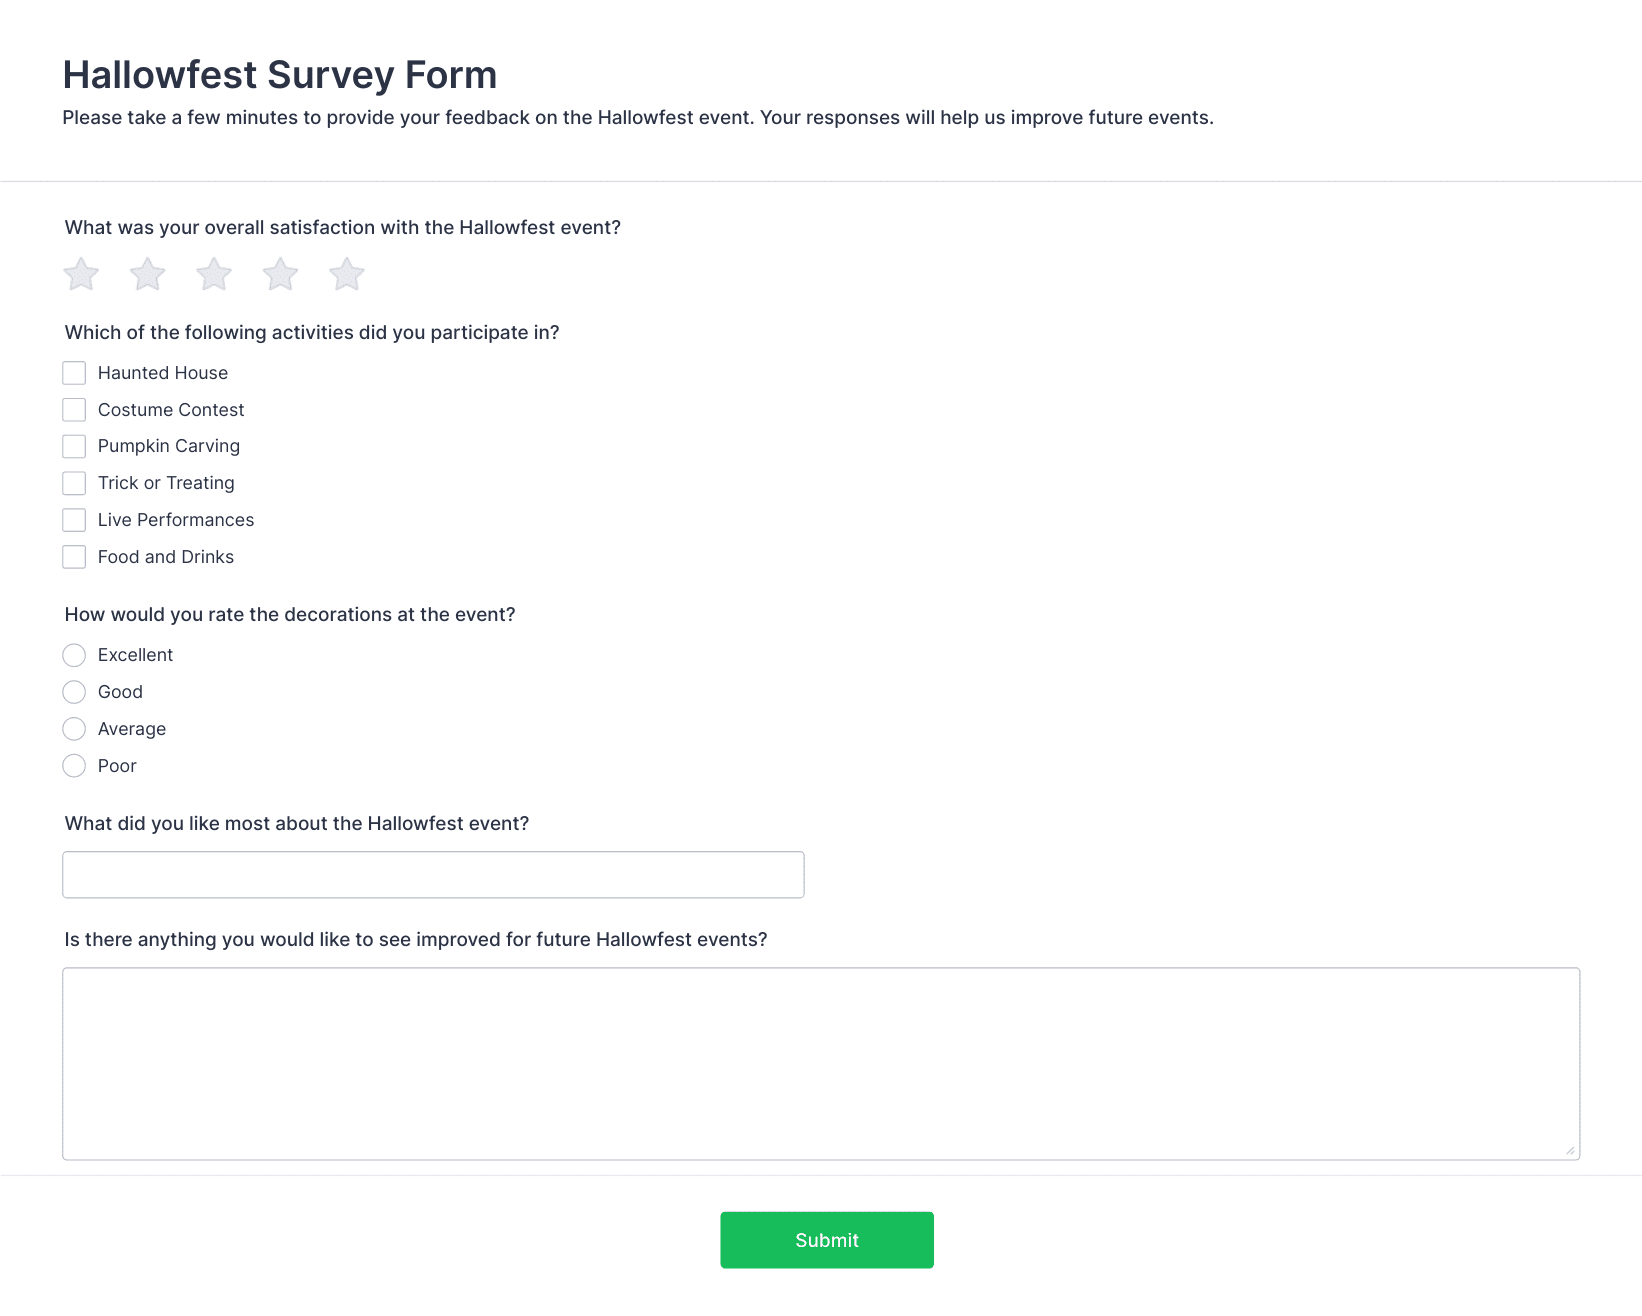Focus the 'liked most' text field
This screenshot has width=1642, height=1316.
tap(433, 875)
